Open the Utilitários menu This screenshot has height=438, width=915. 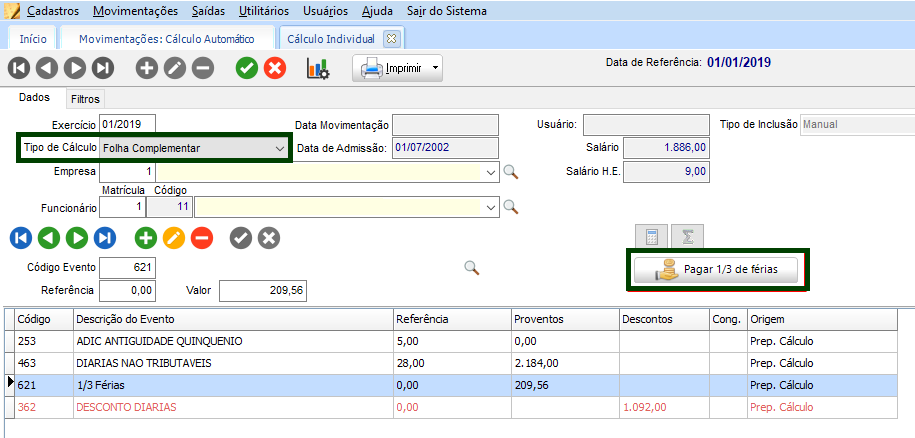tap(264, 10)
